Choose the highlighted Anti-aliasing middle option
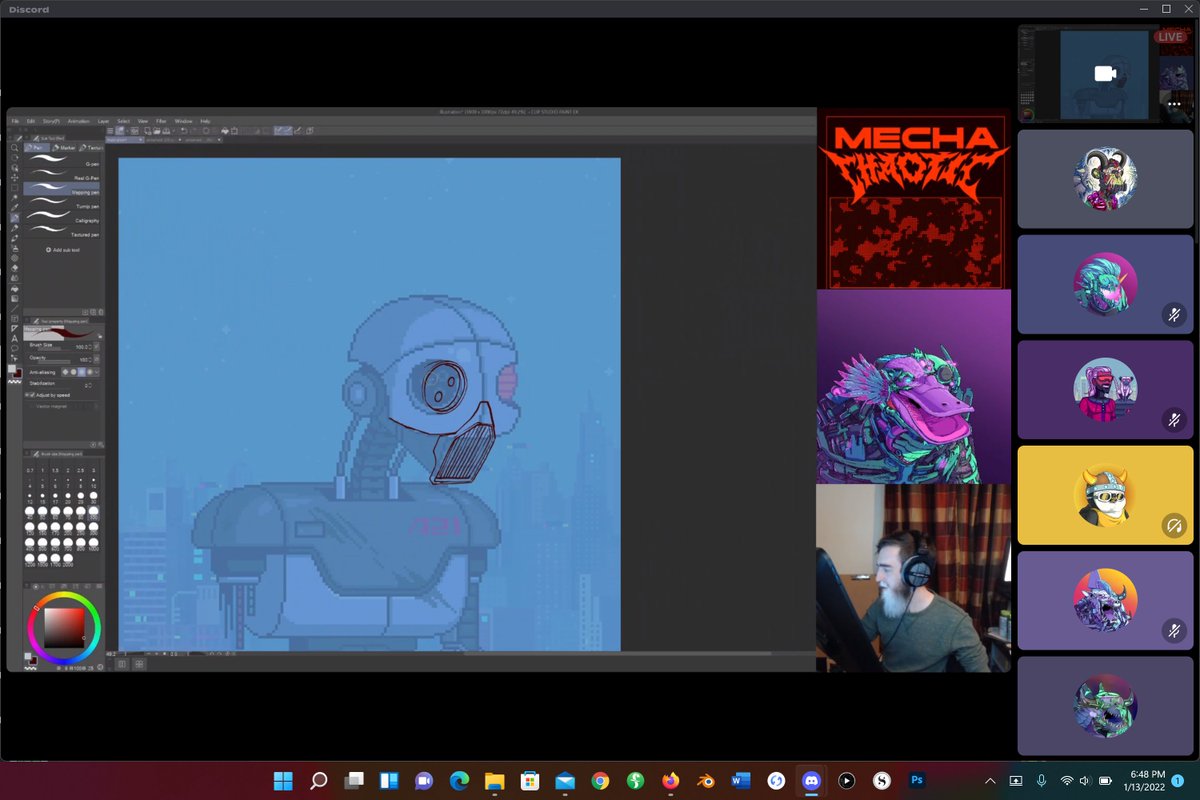This screenshot has width=1200, height=800. click(81, 372)
